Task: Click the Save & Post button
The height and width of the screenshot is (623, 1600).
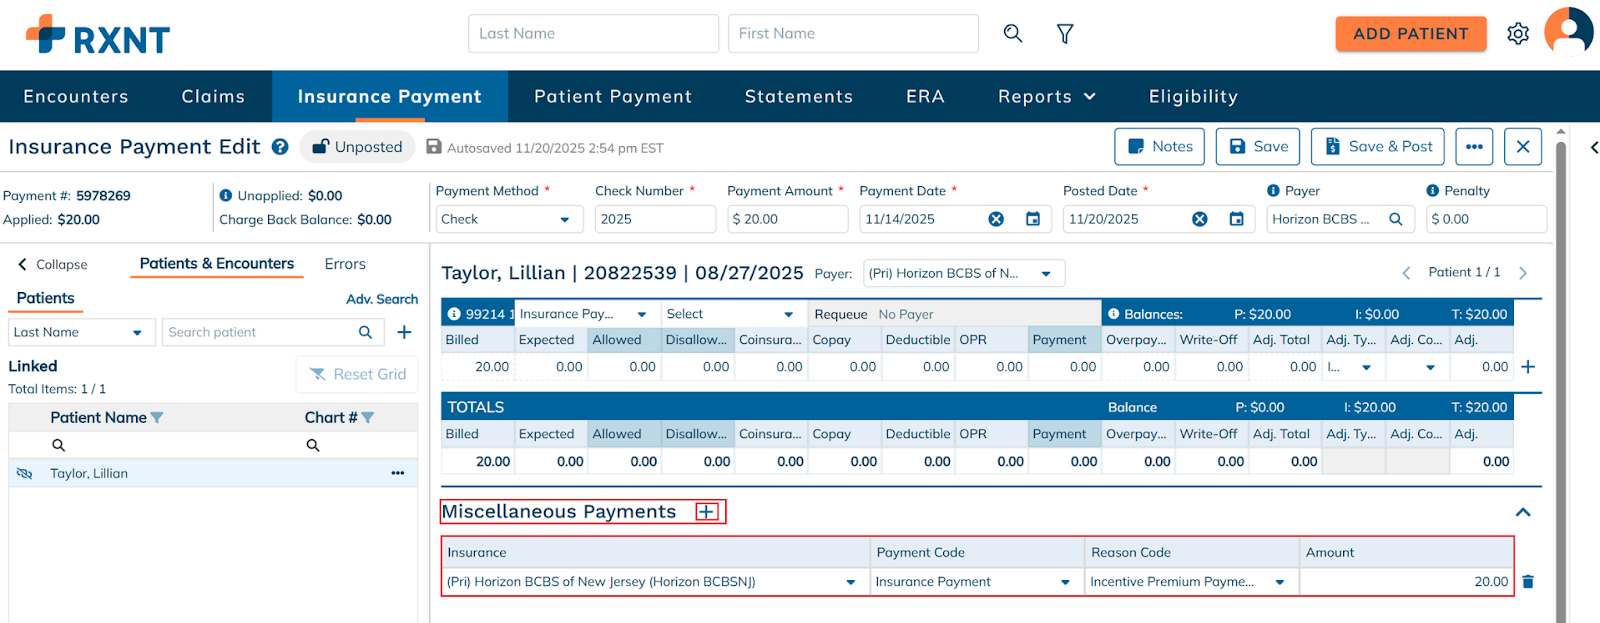Action: coord(1378,147)
